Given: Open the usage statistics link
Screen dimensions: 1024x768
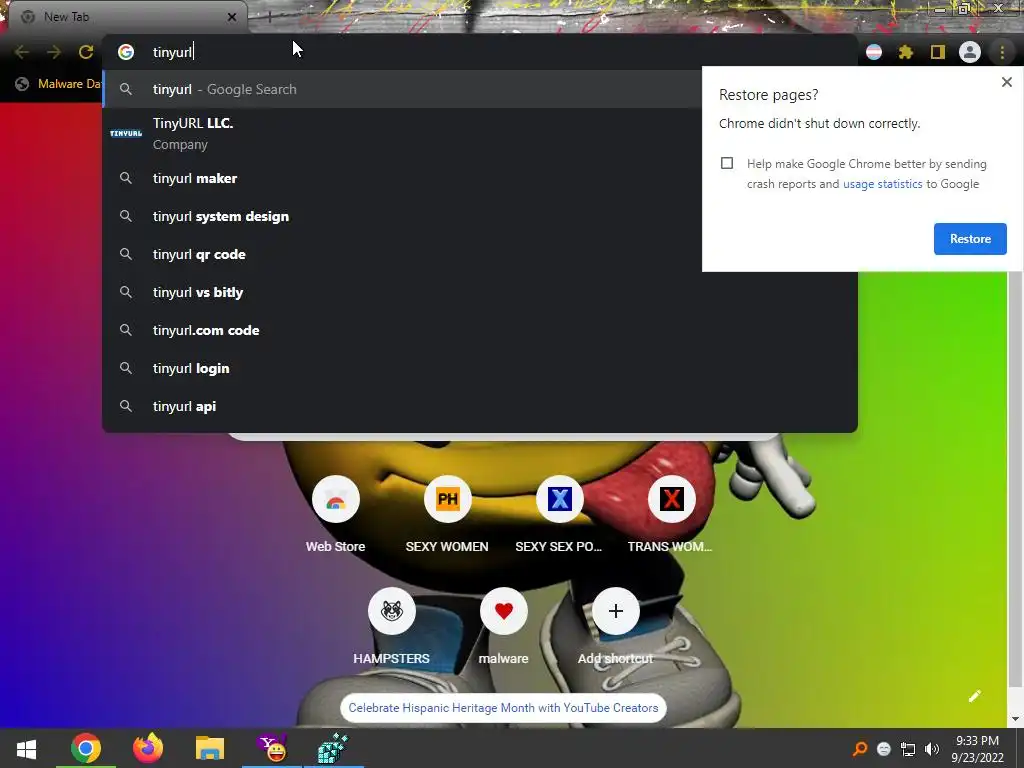Looking at the screenshot, I should pos(882,184).
